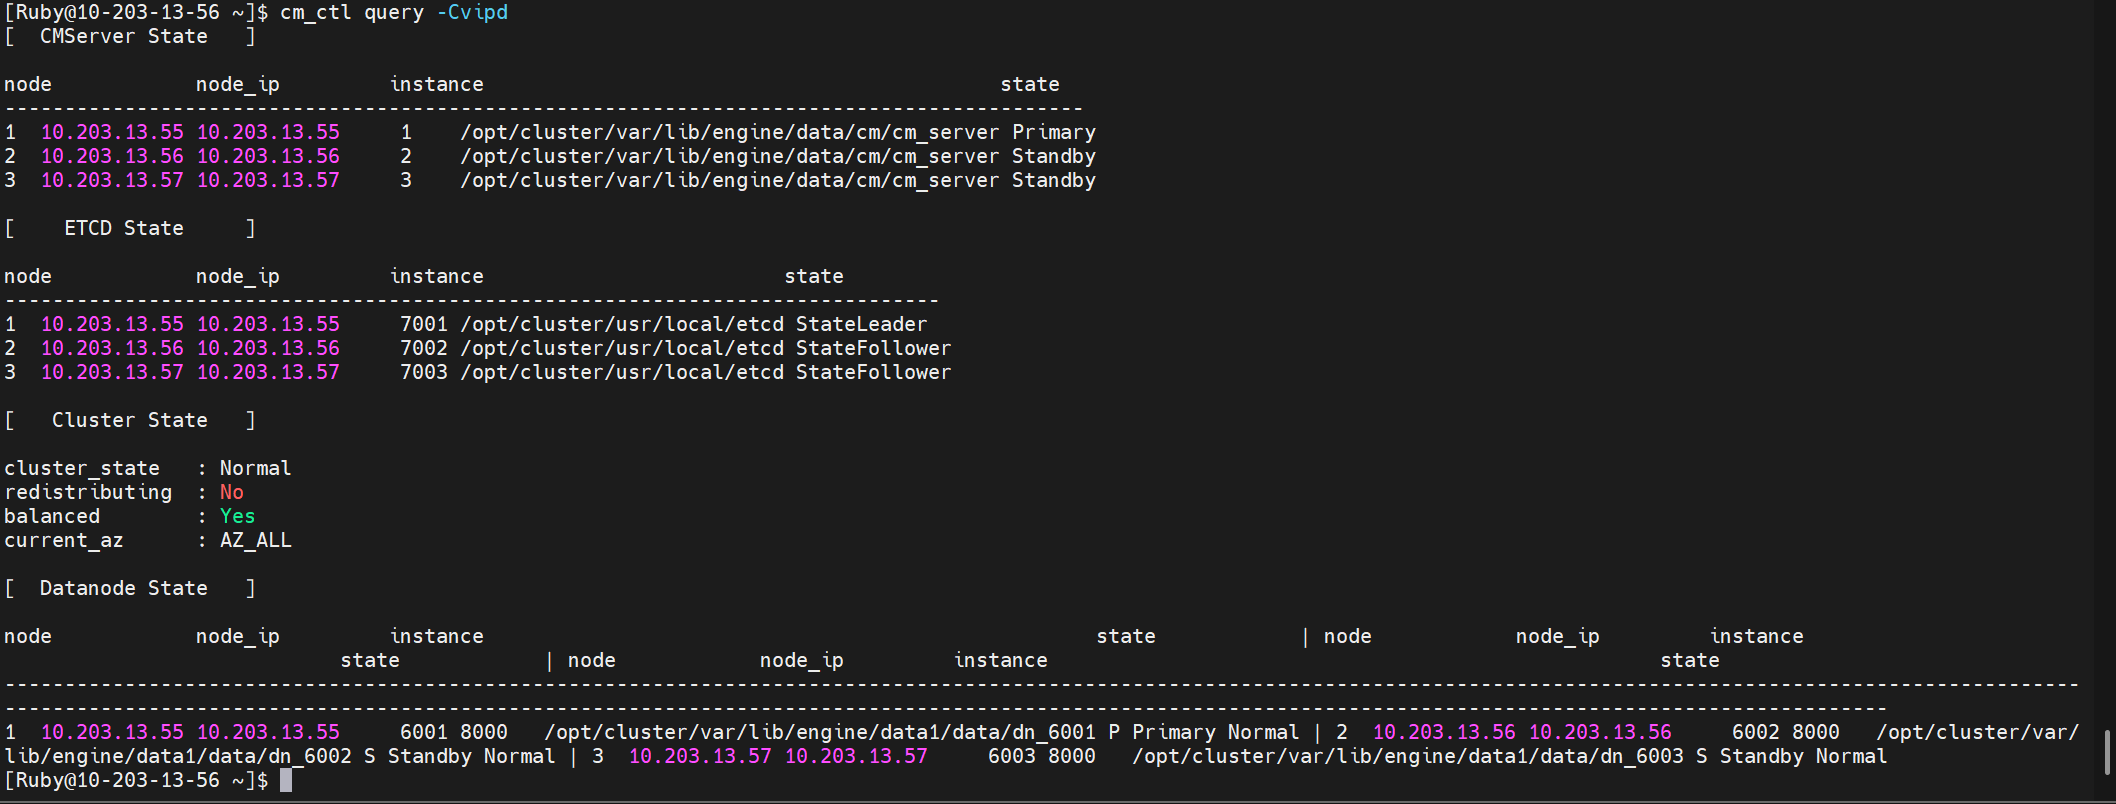Click the -Cvipd flag in the command
The width and height of the screenshot is (2116, 804).
pos(472,12)
